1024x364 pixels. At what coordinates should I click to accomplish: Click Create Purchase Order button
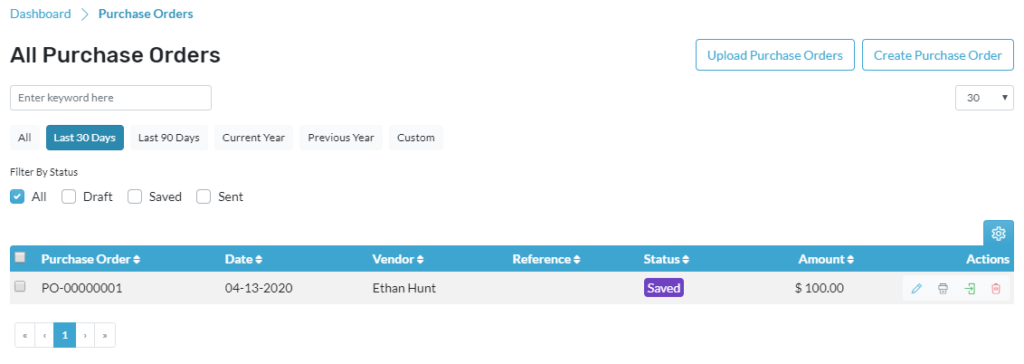(x=938, y=56)
